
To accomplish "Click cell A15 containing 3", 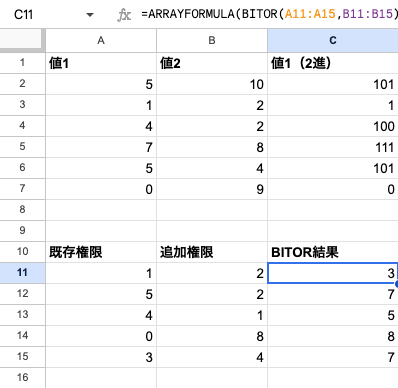I will pyautogui.click(x=101, y=357).
